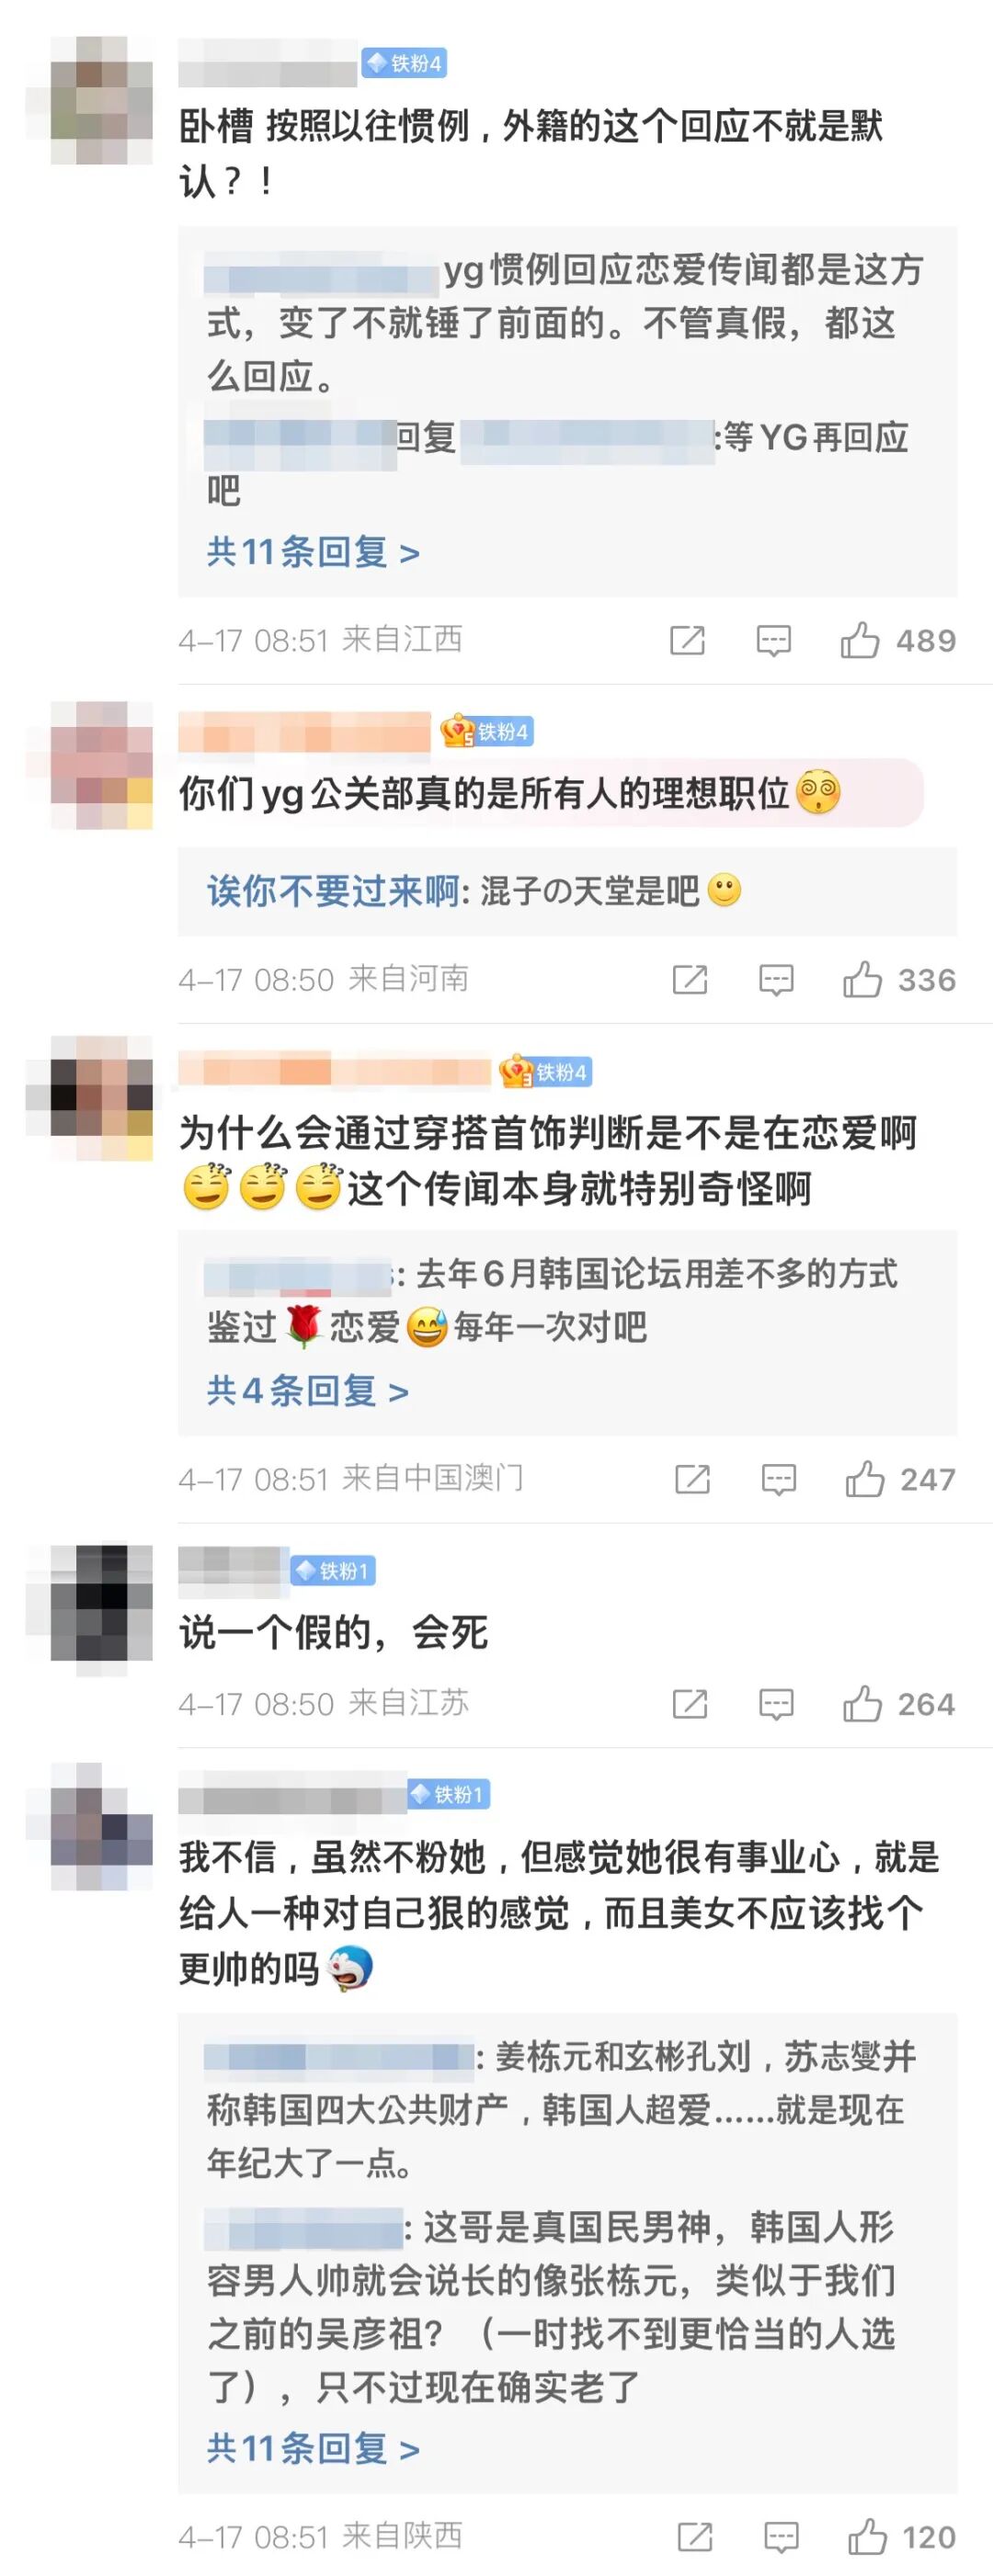Tap the 铁粉4 badge on first comment

point(404,64)
